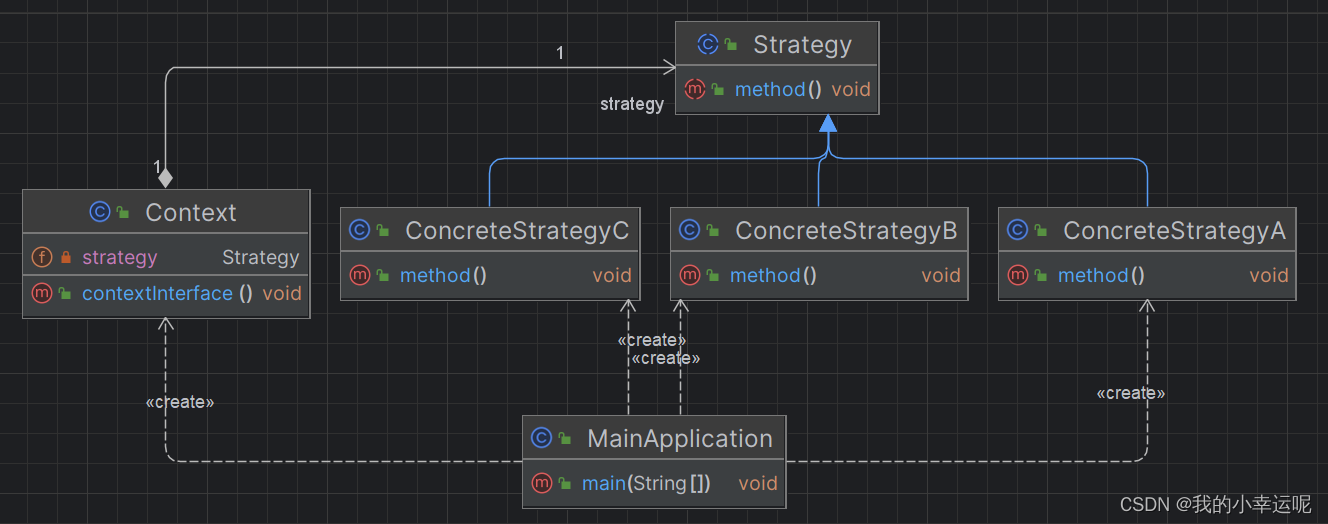The image size is (1328, 524).
Task: Click method icon next to main(String[])
Action: pyautogui.click(x=542, y=483)
